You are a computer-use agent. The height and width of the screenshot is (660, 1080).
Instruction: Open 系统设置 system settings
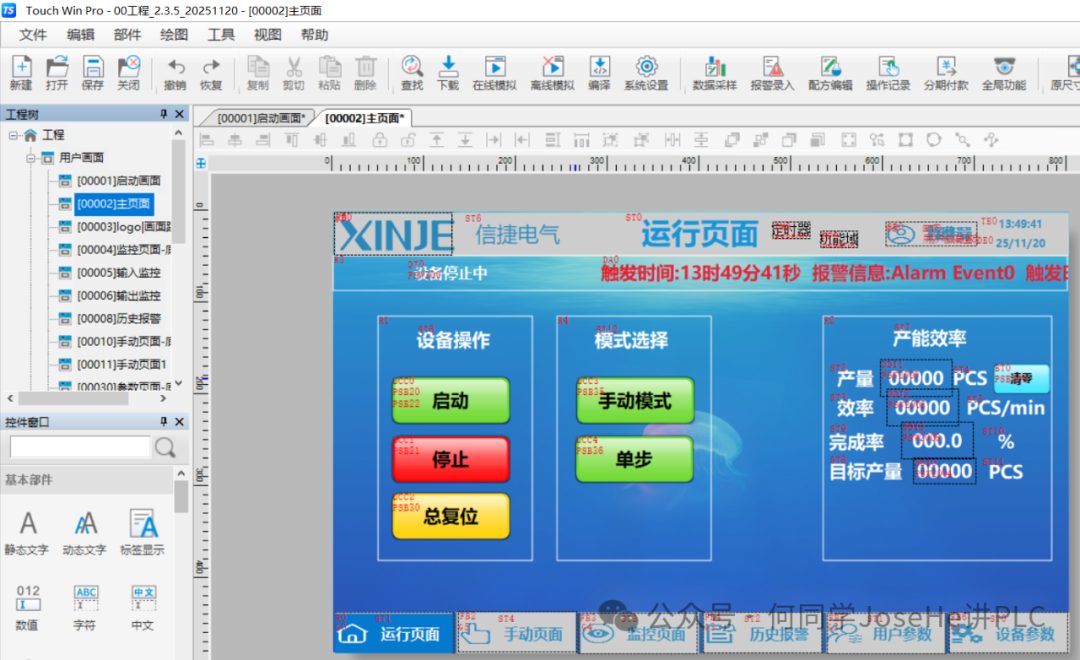pos(646,73)
